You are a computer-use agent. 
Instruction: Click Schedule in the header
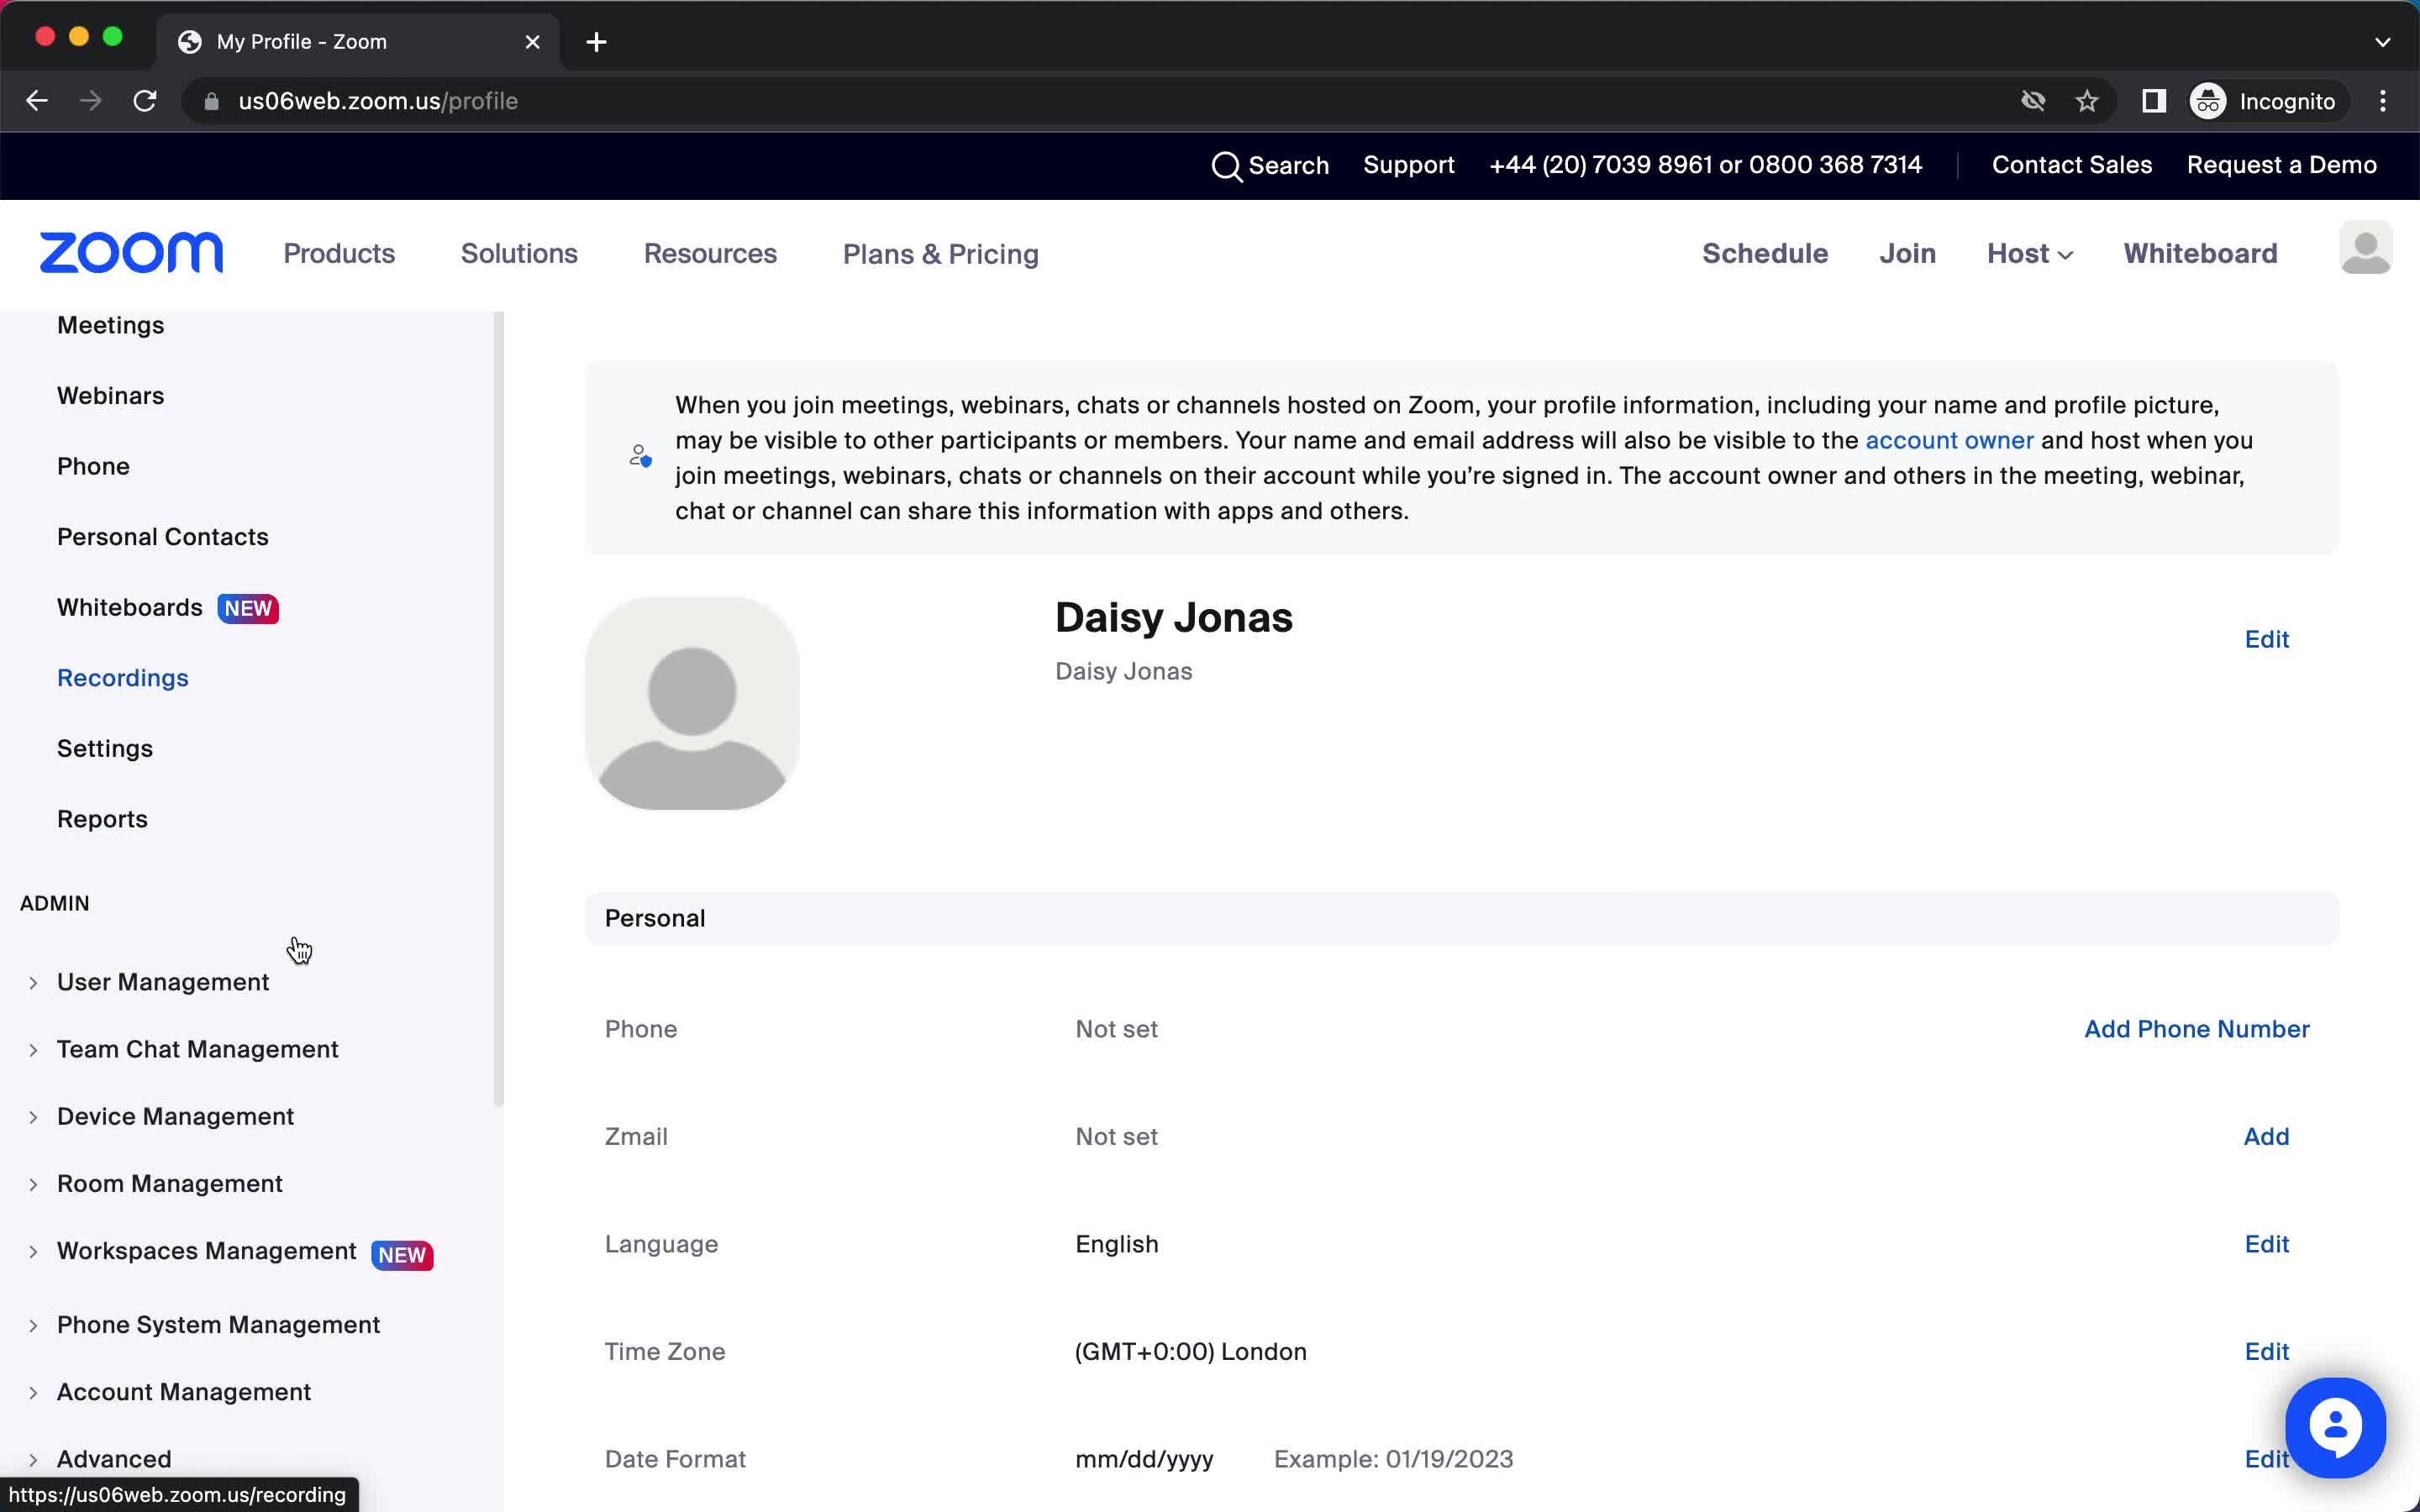(1765, 254)
